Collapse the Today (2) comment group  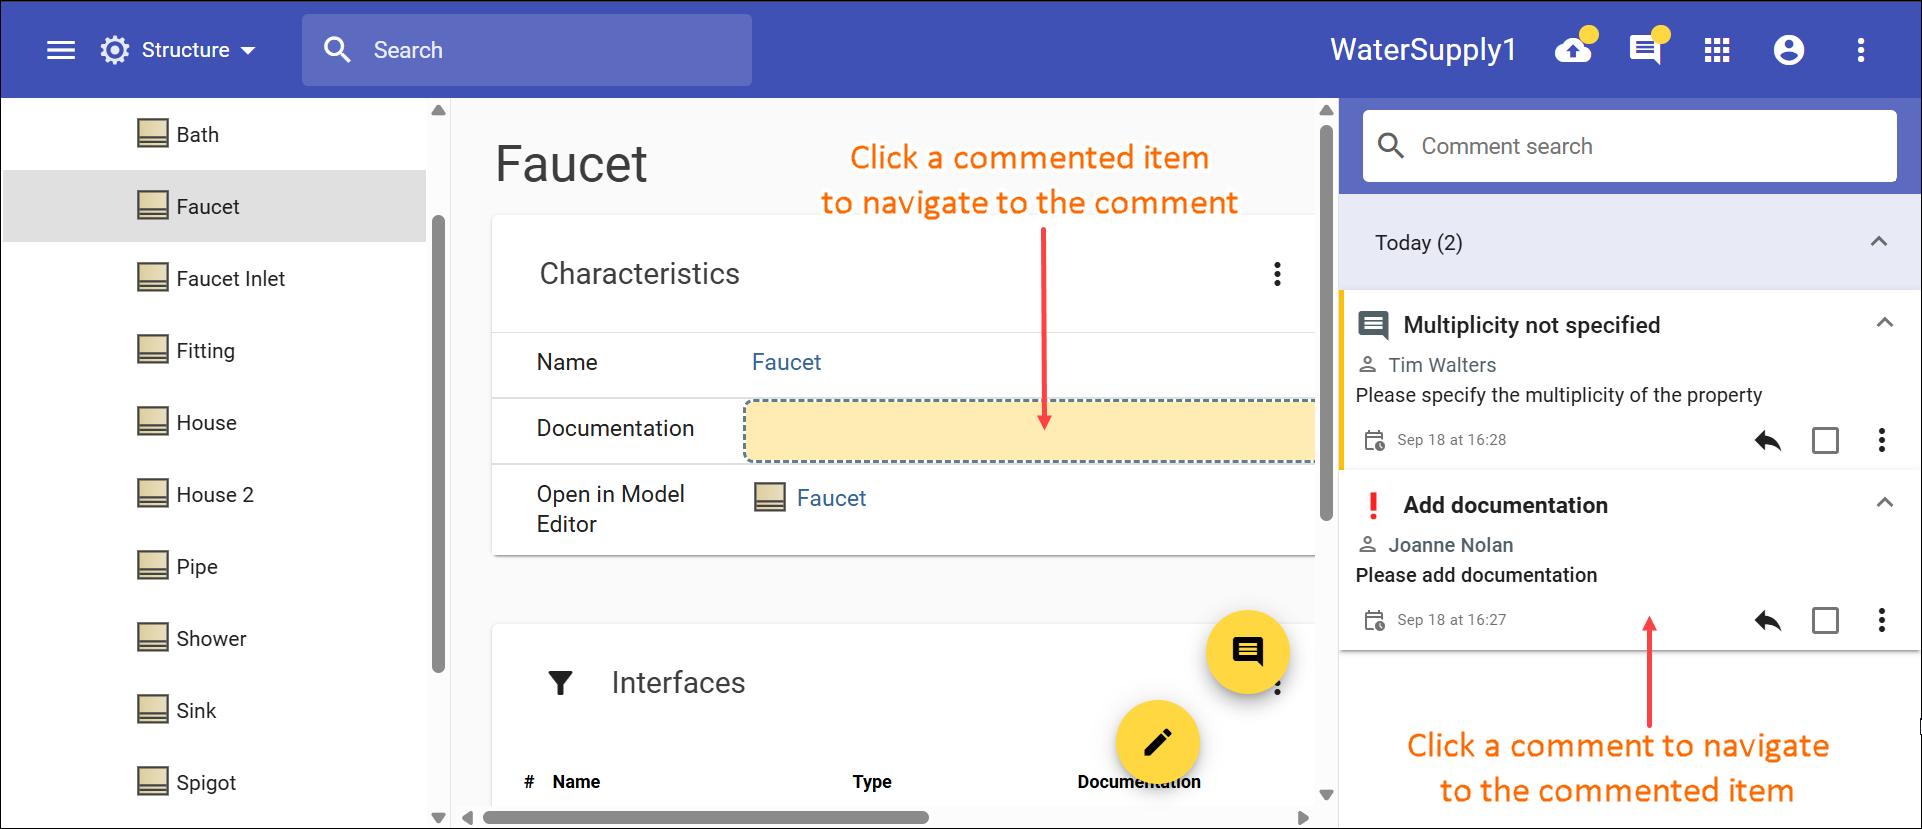pyautogui.click(x=1879, y=242)
